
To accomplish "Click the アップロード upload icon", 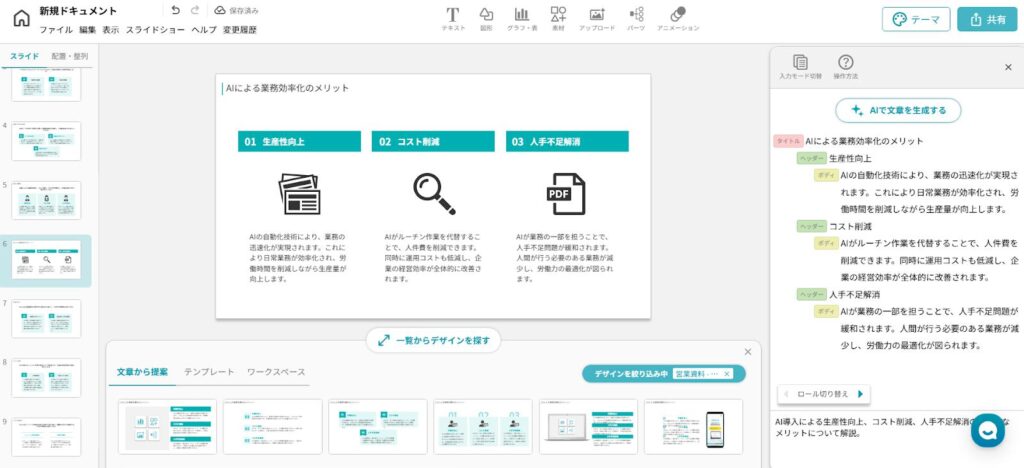I will coord(597,15).
